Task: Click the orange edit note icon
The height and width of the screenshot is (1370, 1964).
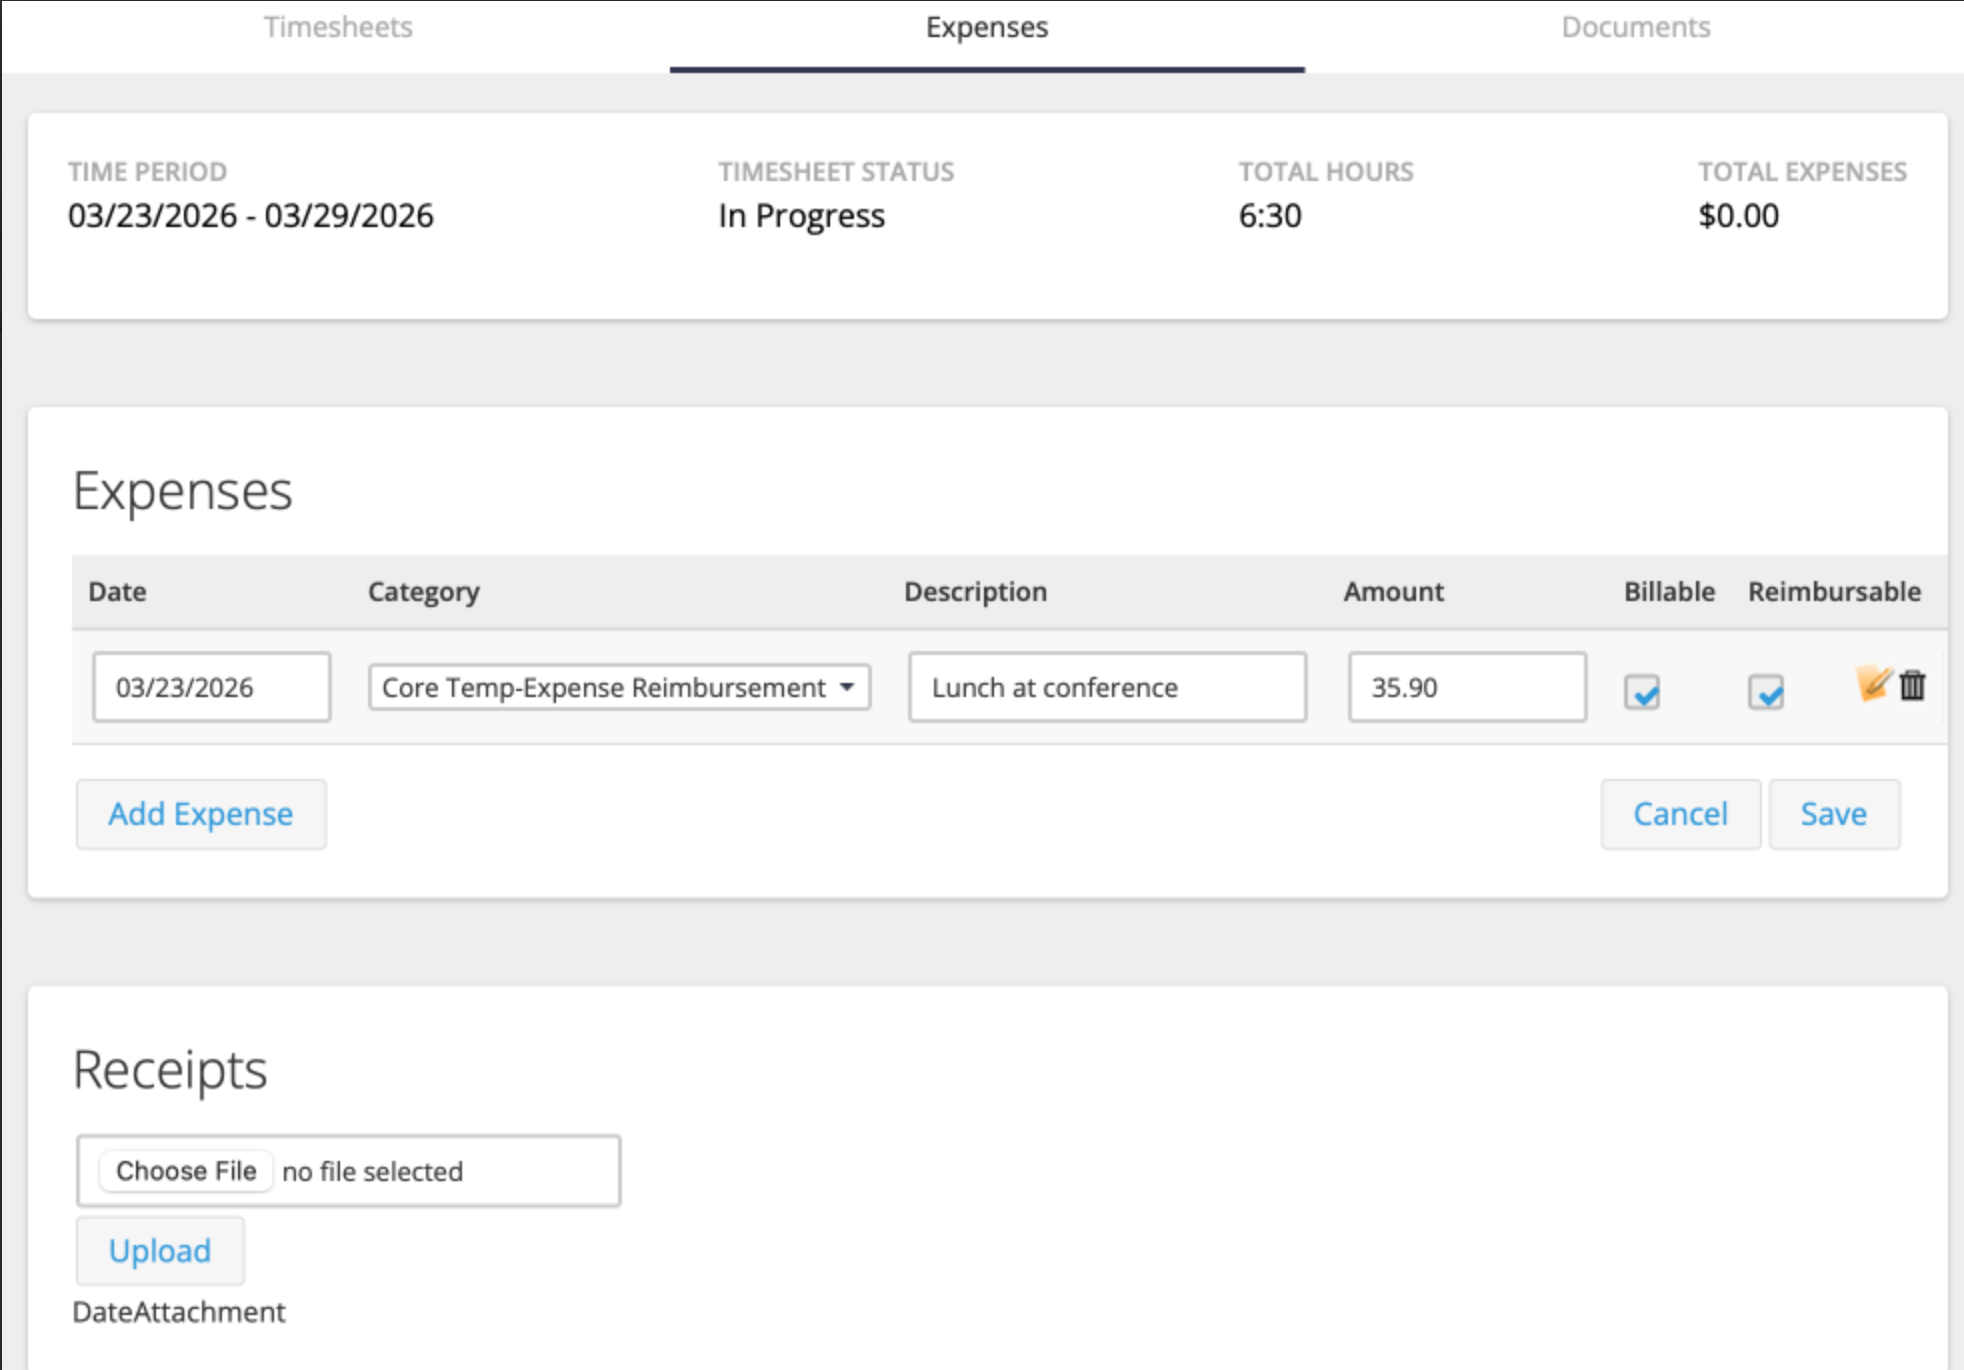Action: (x=1873, y=685)
